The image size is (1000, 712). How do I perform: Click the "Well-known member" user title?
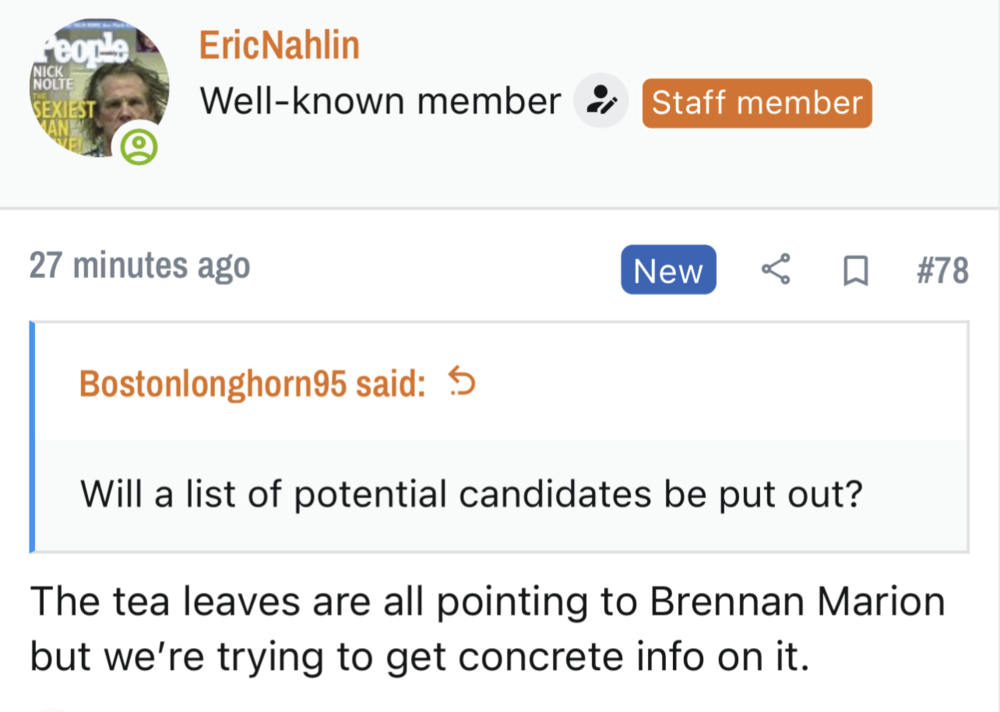pyautogui.click(x=380, y=102)
